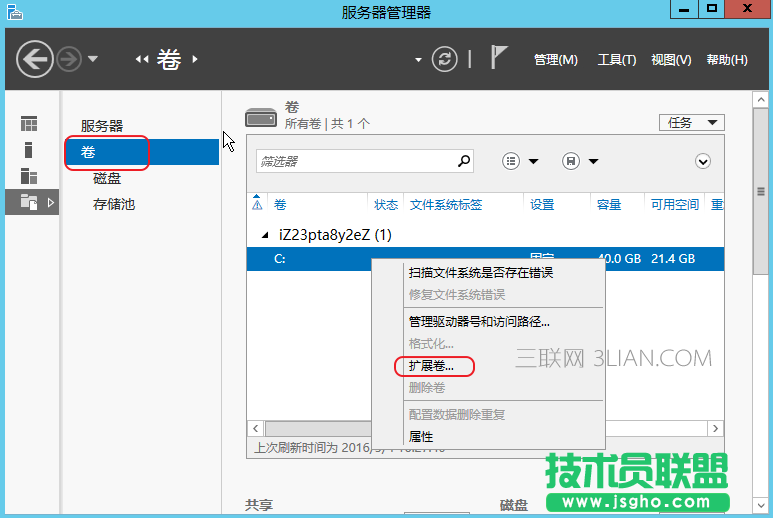Expand the filter panel with the chevron button

(703, 161)
